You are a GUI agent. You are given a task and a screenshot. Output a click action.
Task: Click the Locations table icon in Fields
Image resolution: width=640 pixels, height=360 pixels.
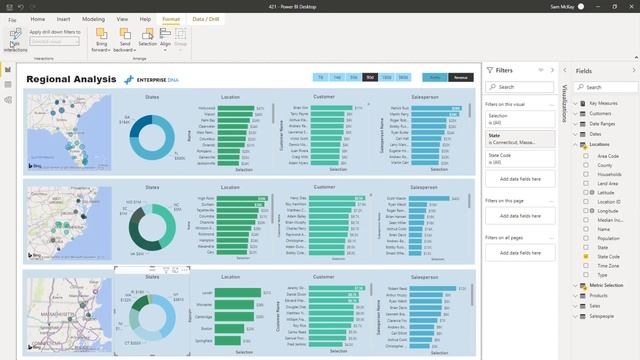tap(583, 144)
